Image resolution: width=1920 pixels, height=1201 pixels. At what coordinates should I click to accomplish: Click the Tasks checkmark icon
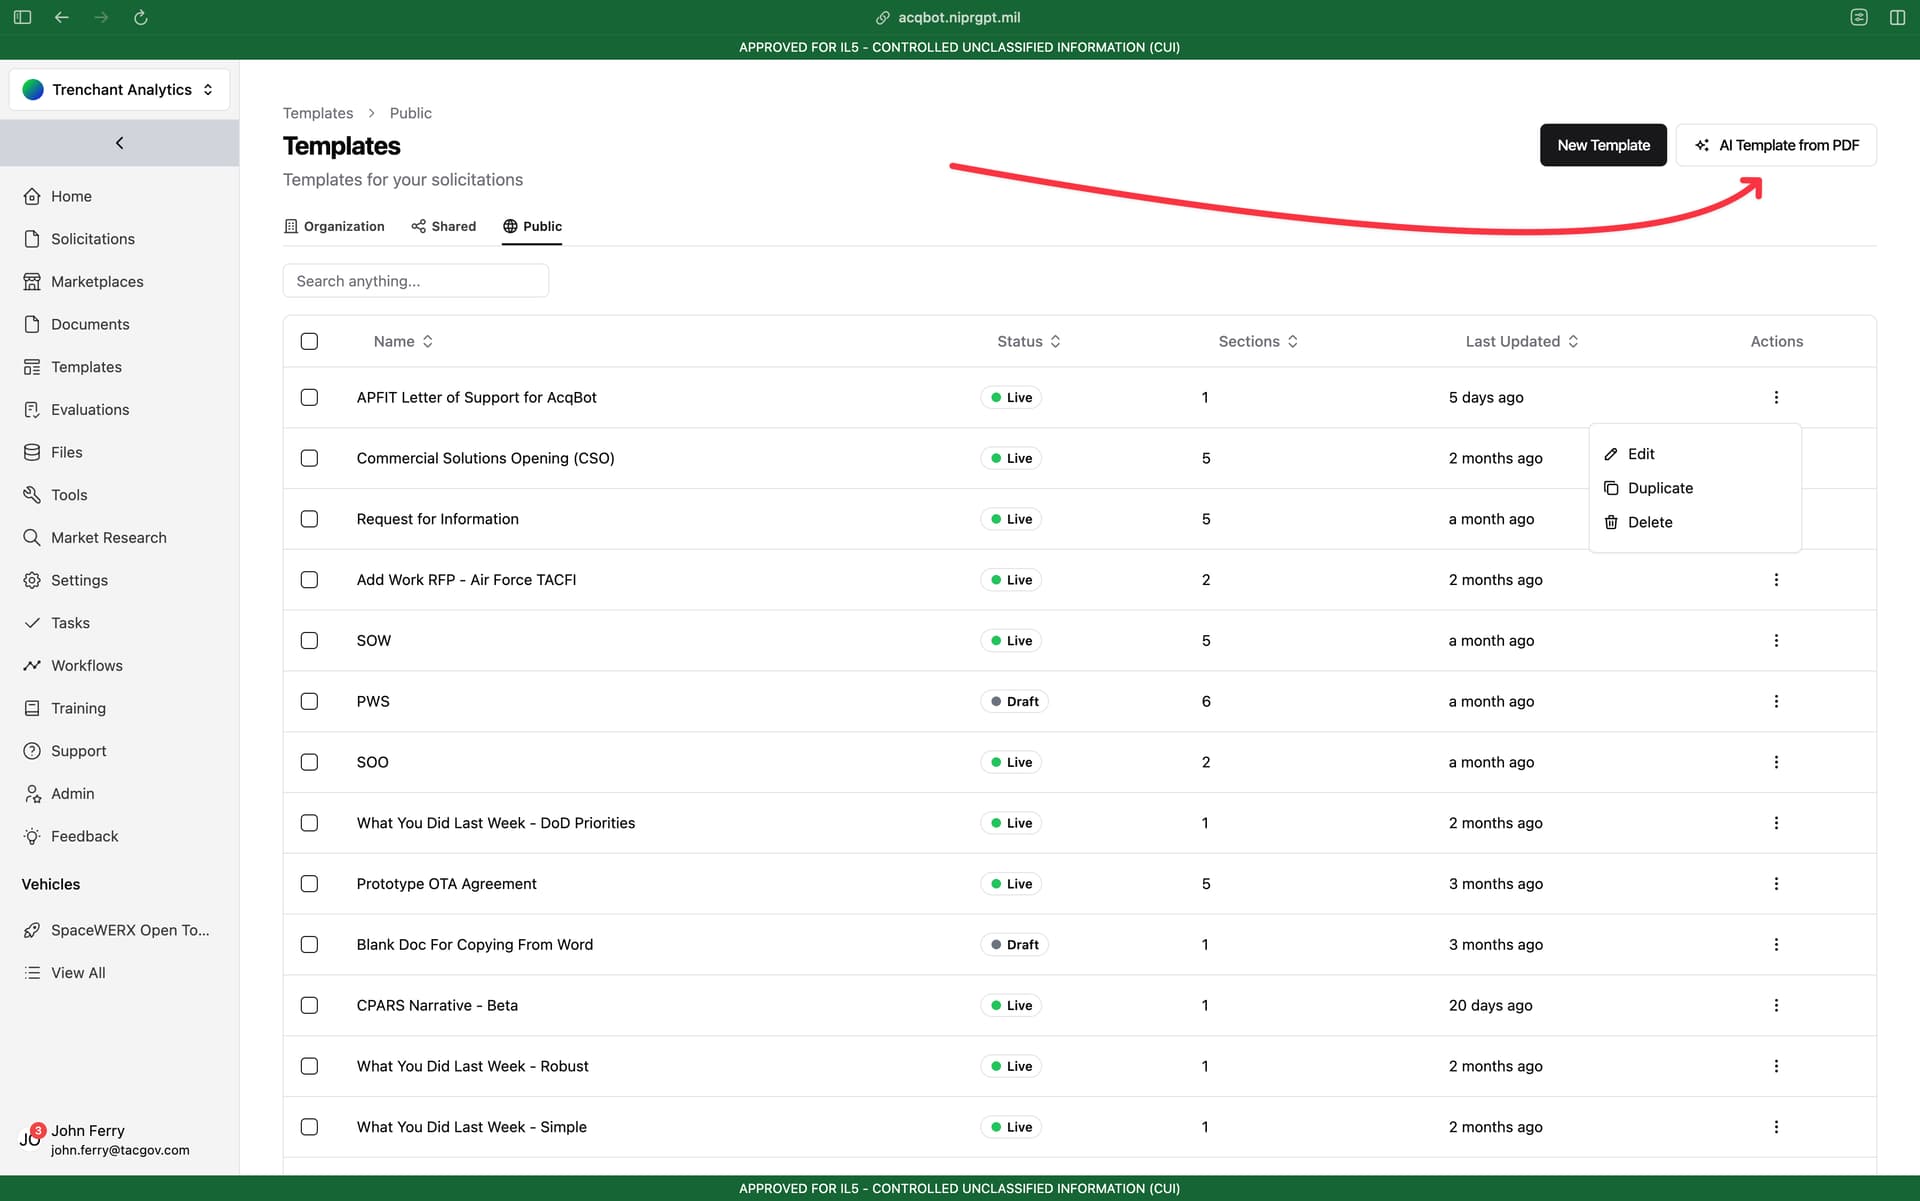tap(32, 623)
